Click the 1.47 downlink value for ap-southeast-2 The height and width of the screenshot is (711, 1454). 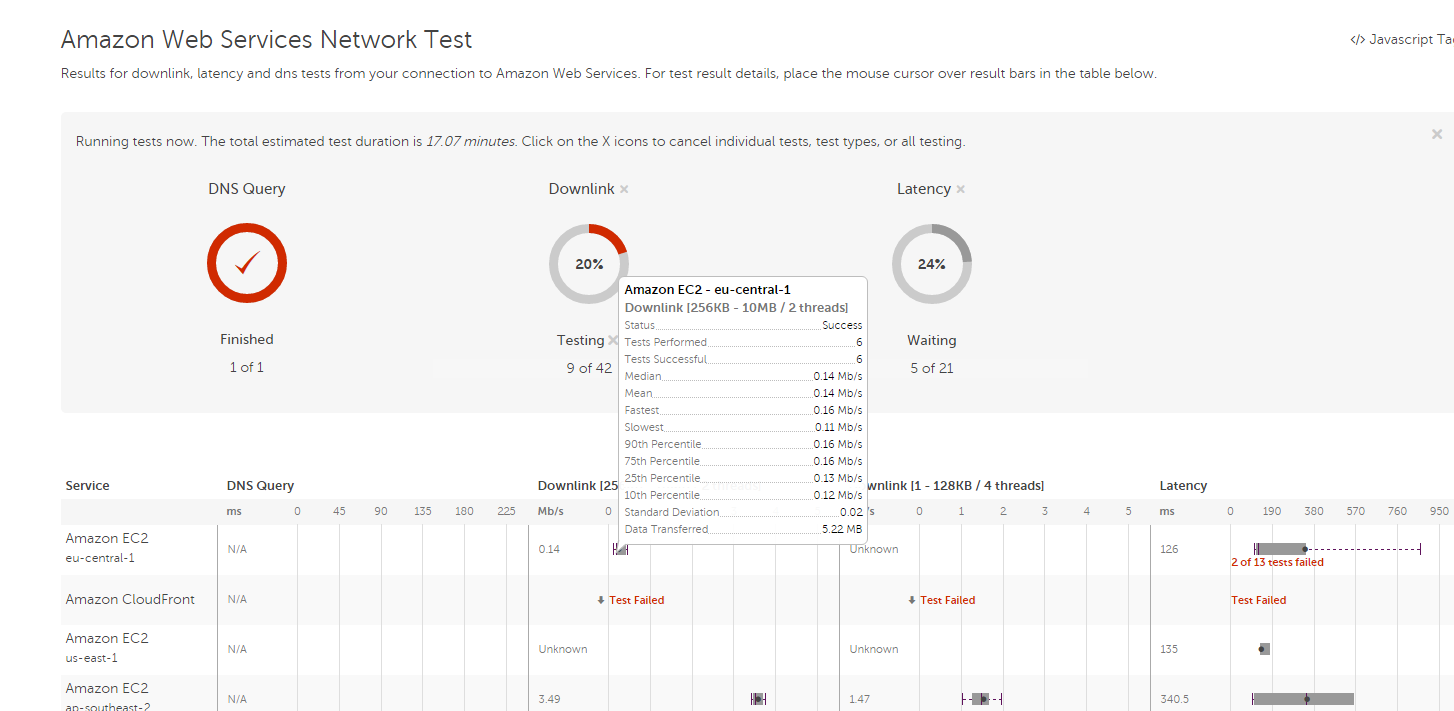click(x=860, y=699)
